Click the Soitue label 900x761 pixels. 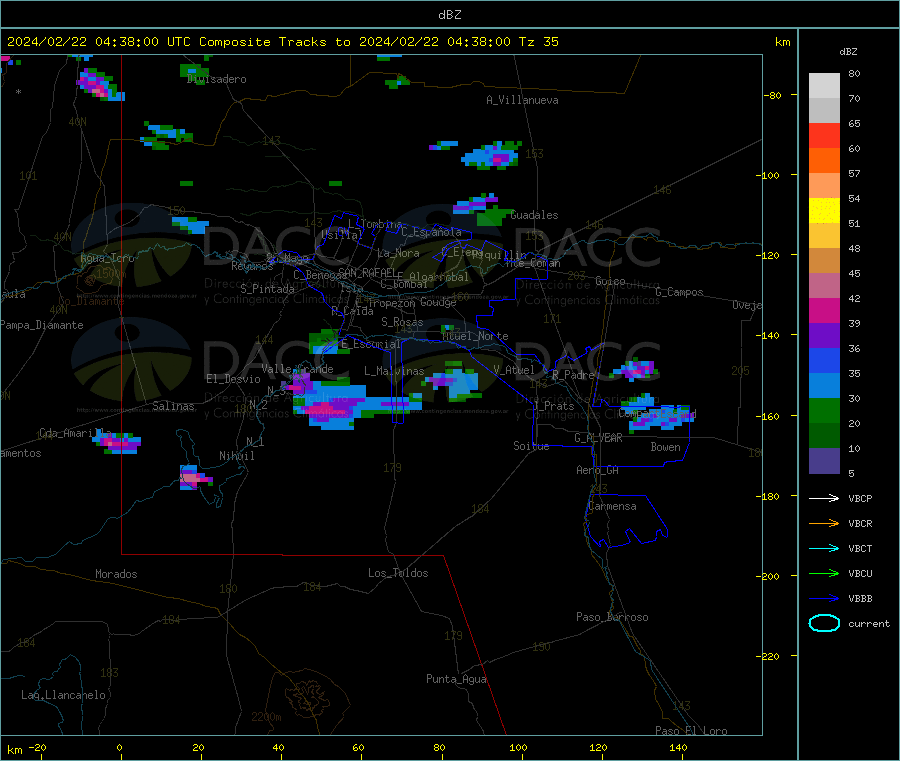(531, 446)
